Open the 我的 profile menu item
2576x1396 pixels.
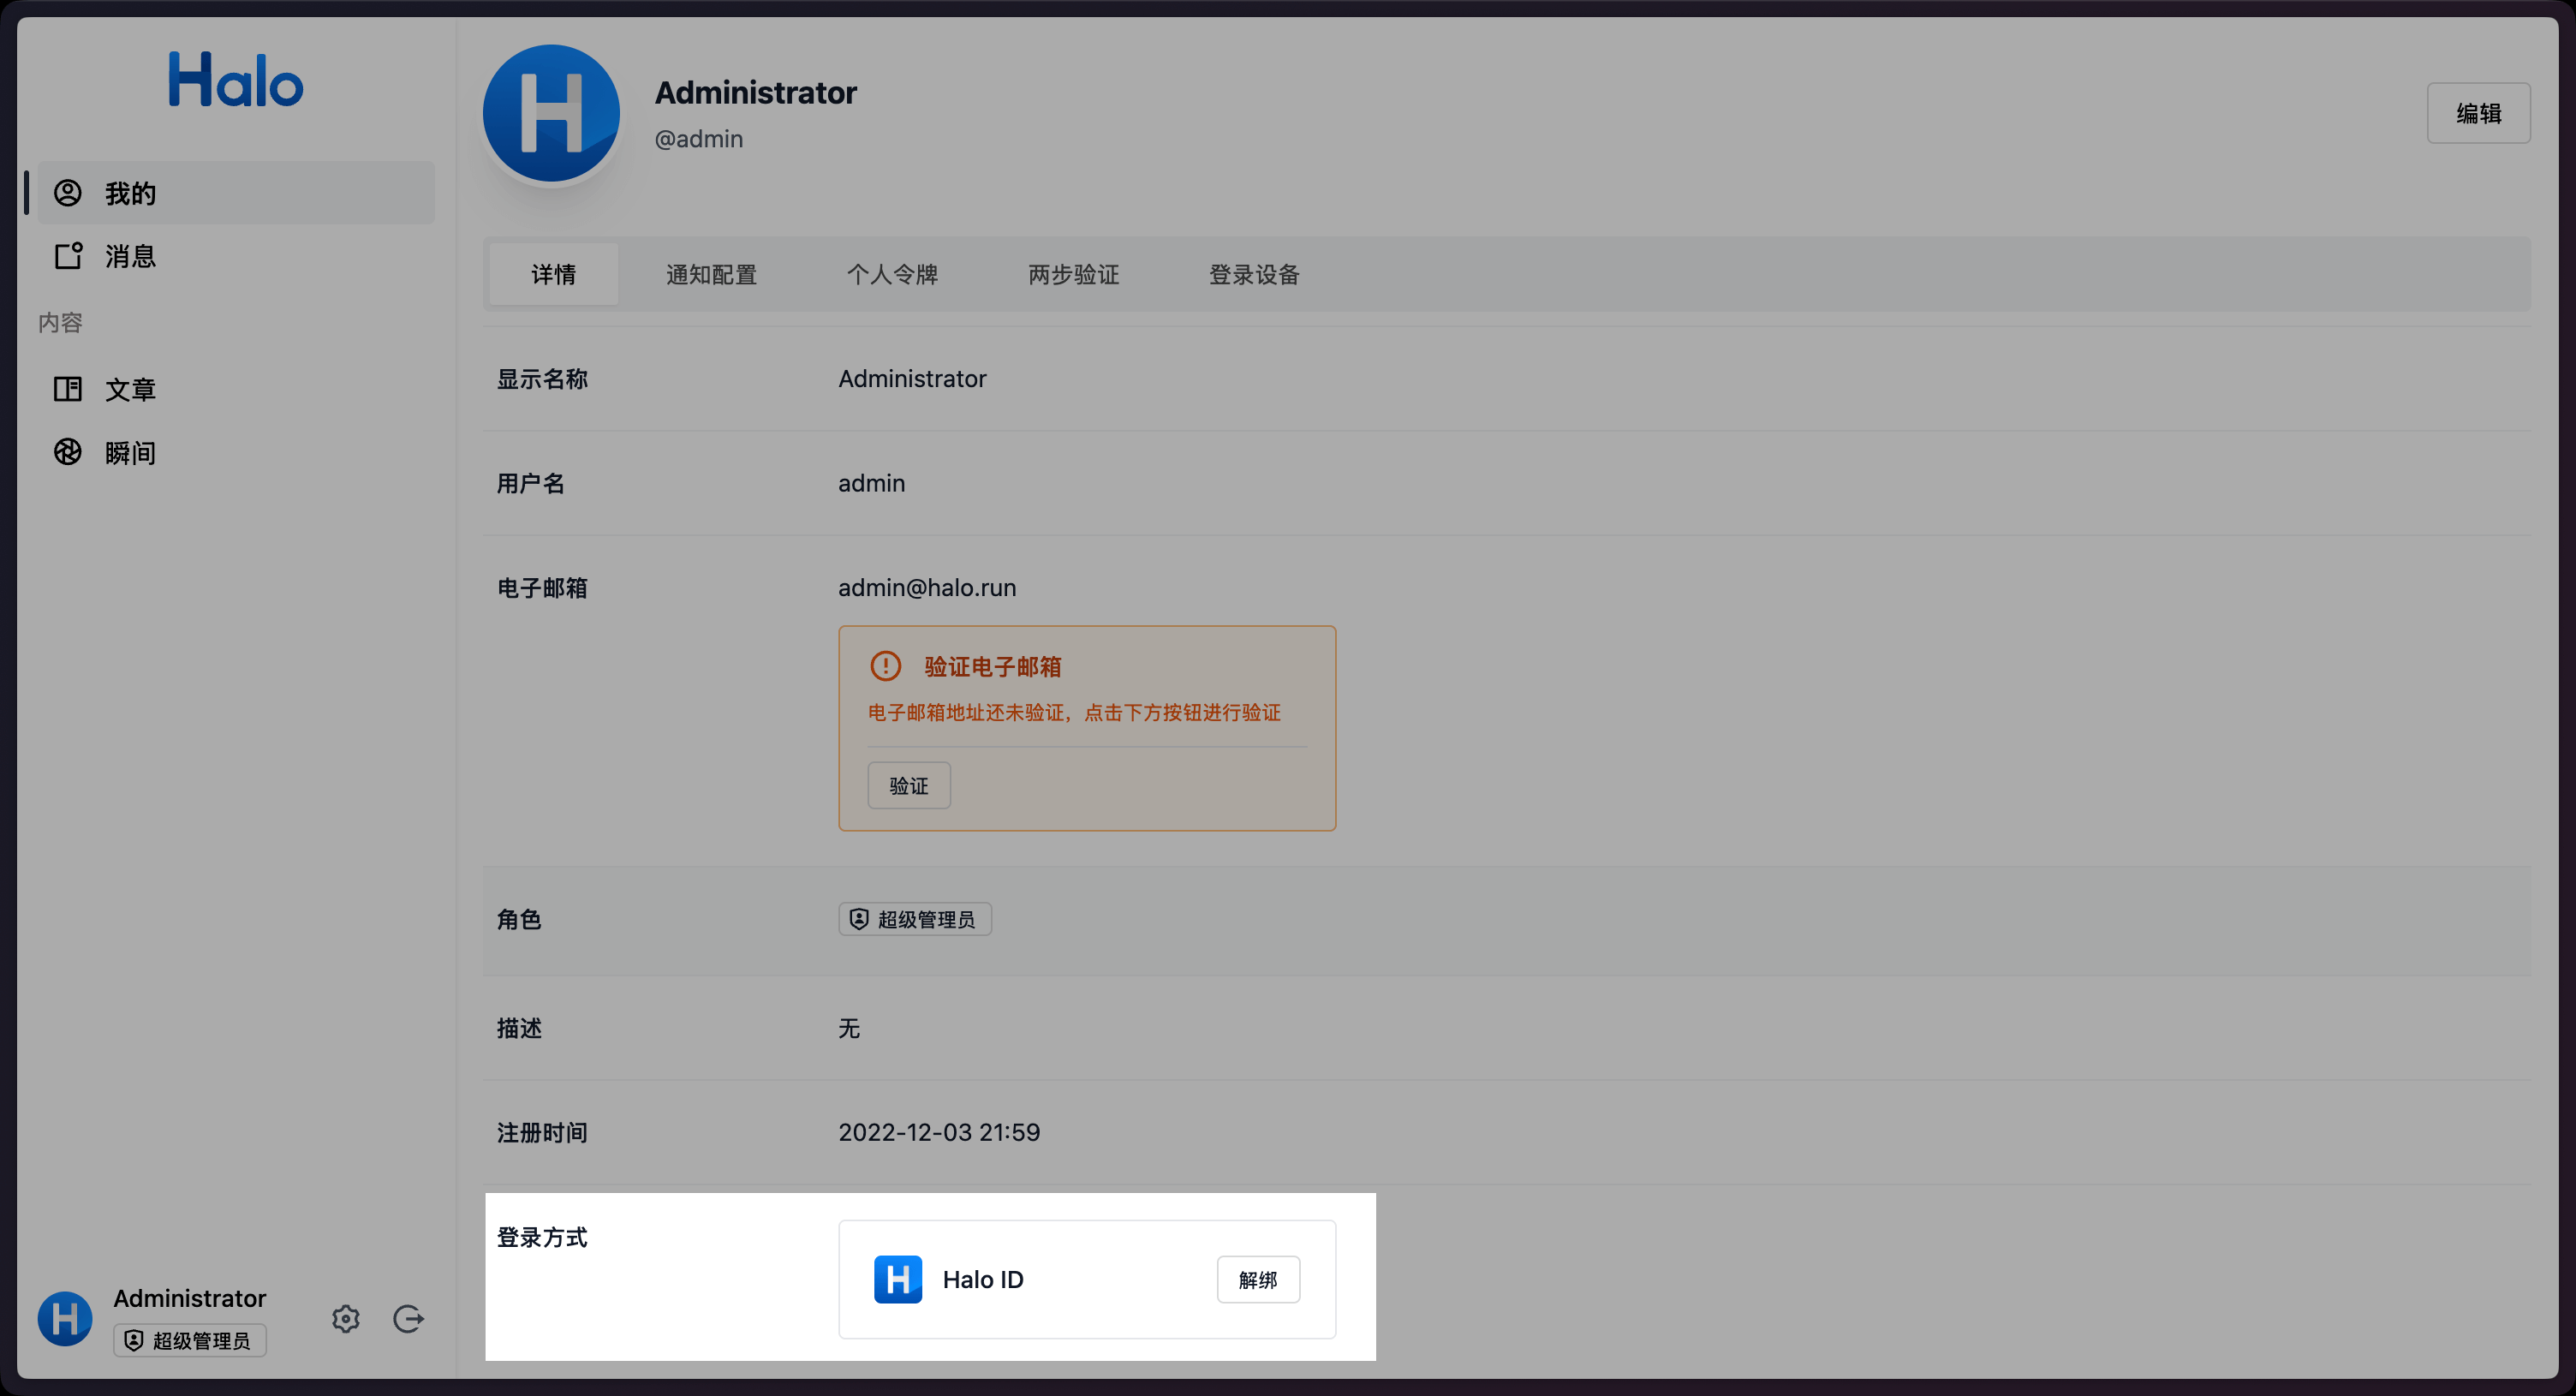coord(130,193)
